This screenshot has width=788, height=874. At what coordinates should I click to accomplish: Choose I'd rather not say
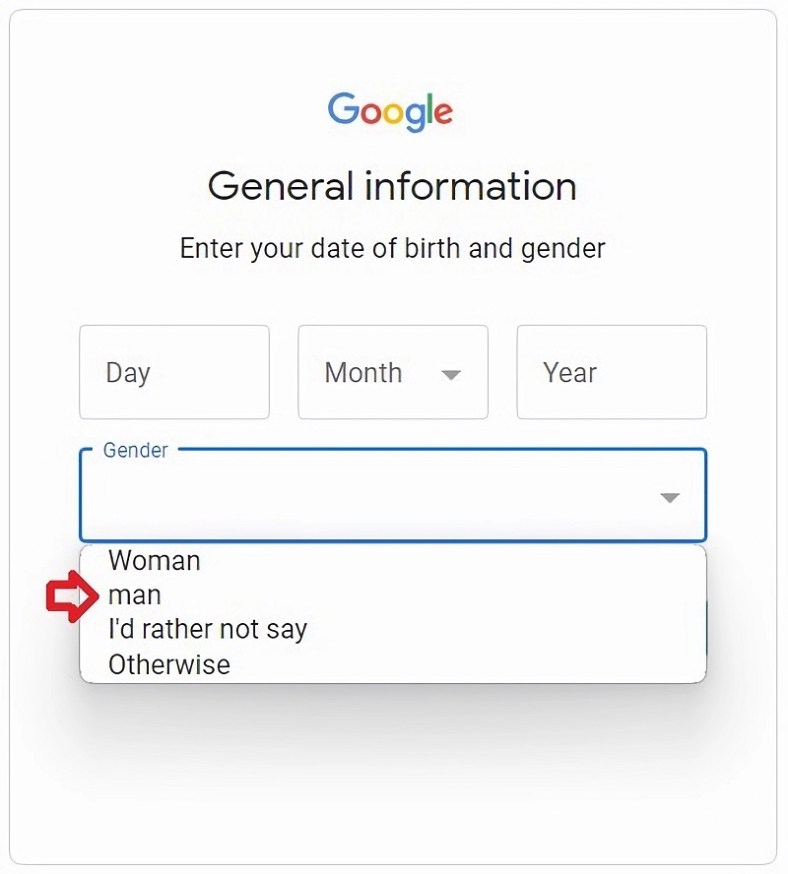207,629
